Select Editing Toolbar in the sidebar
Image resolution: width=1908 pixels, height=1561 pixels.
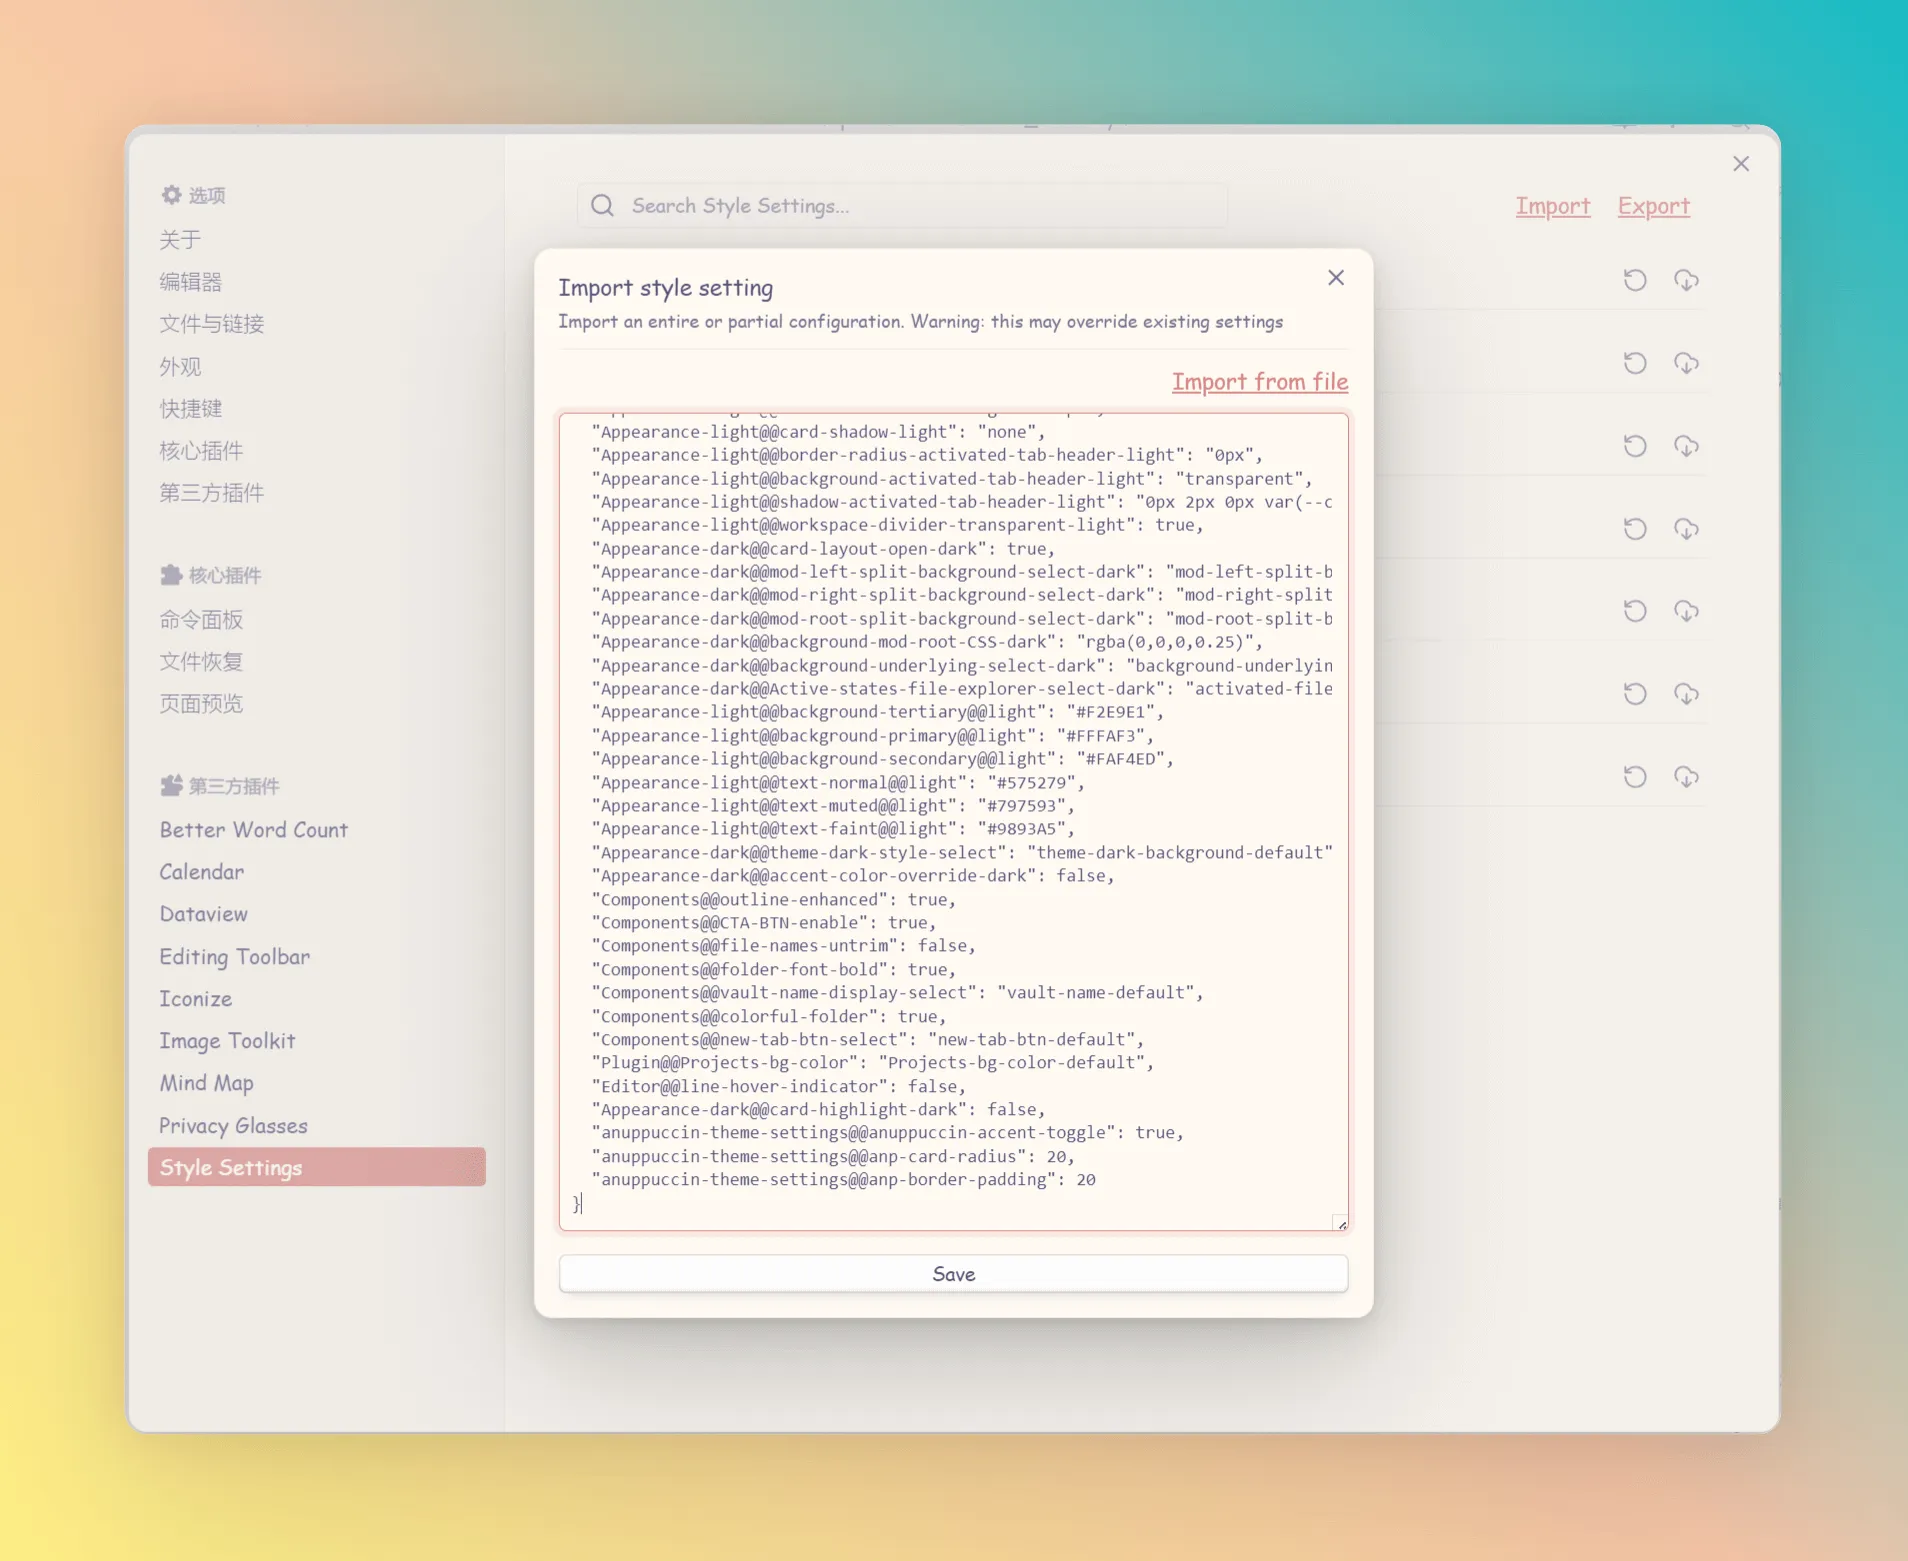coord(235,957)
